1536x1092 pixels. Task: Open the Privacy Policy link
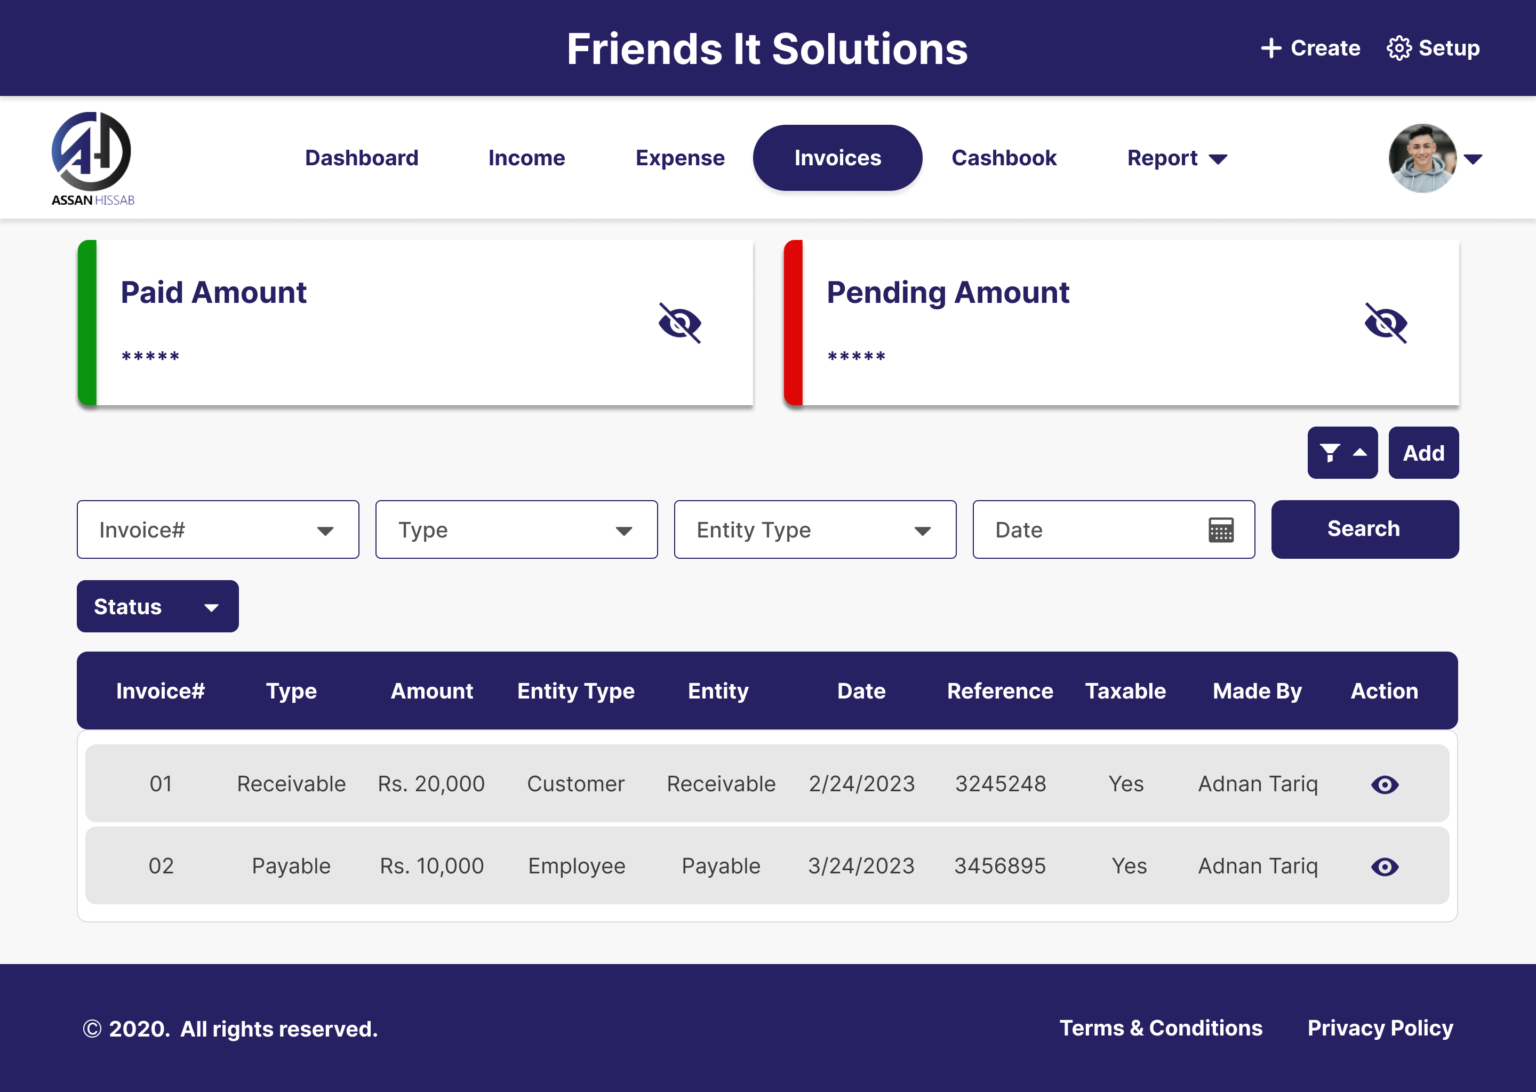(x=1380, y=1028)
